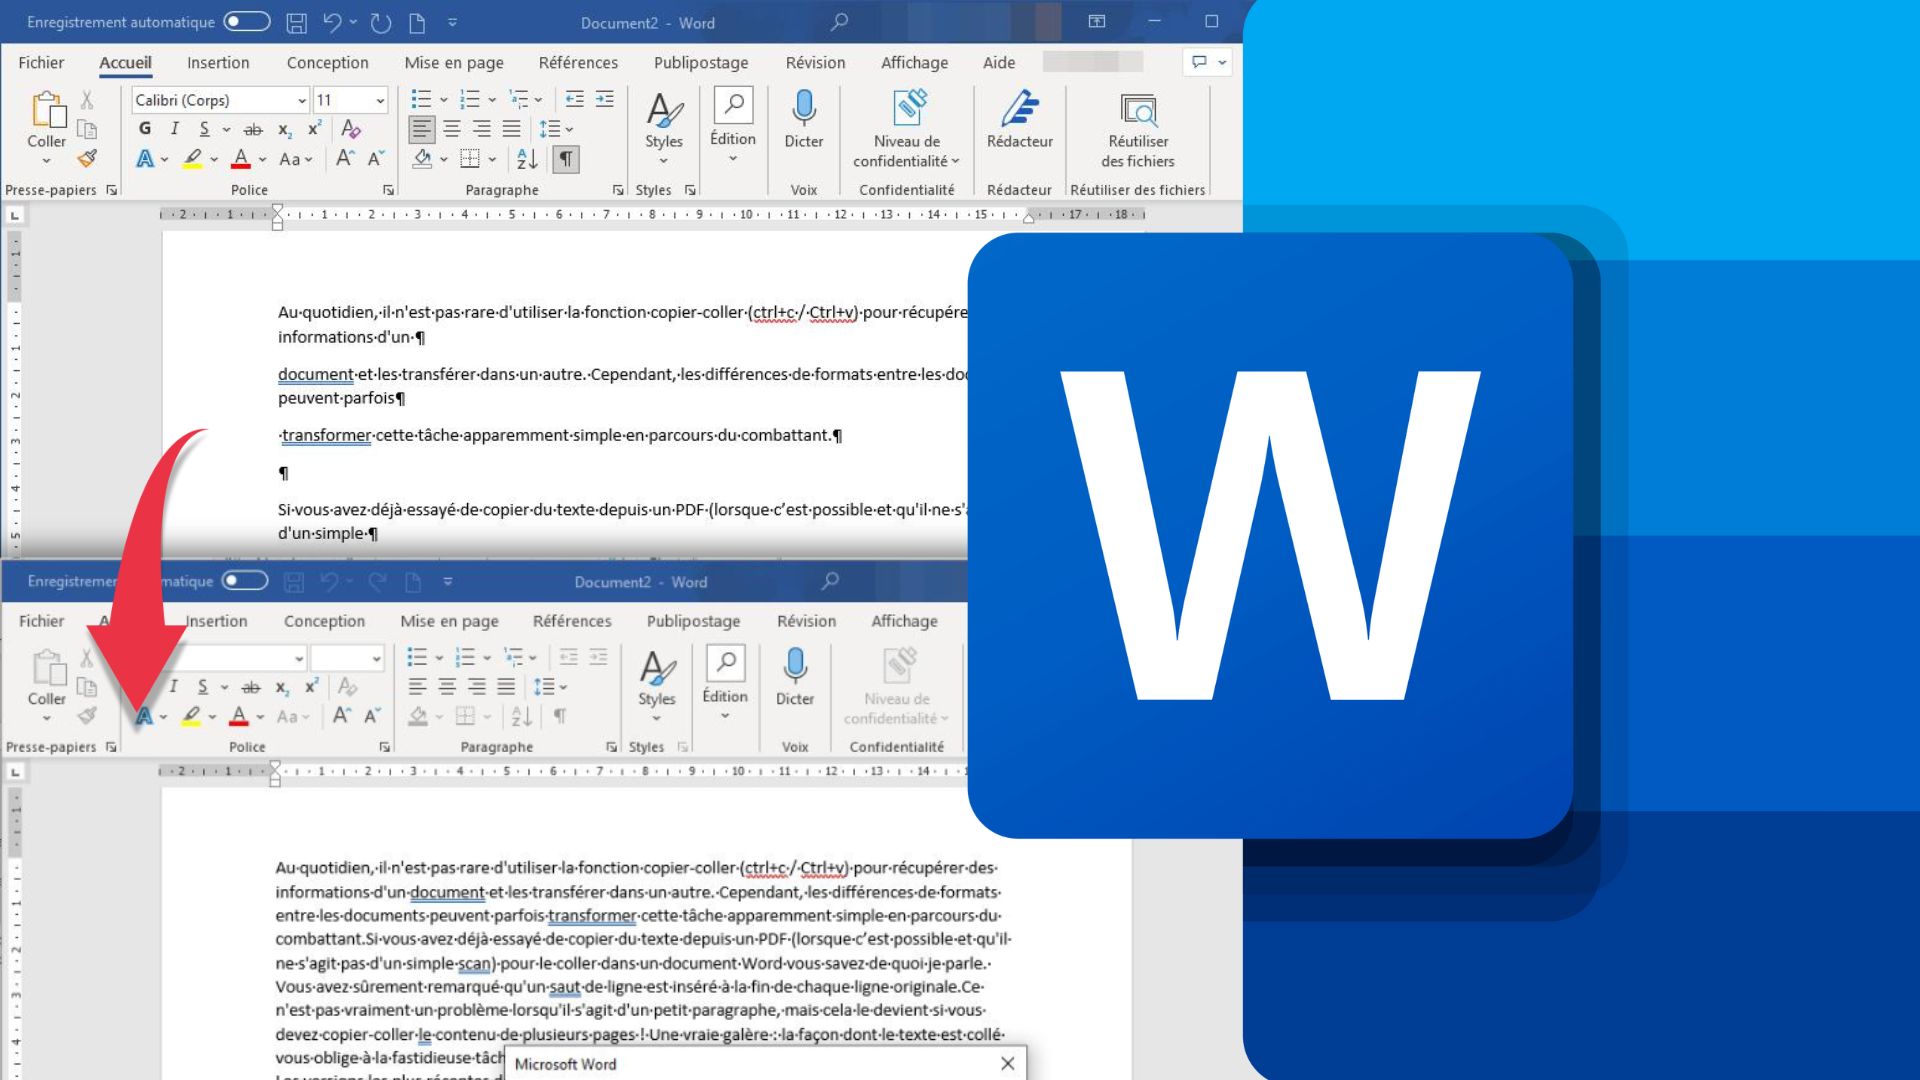The height and width of the screenshot is (1080, 1920).
Task: Open Réutiliser des fichiers in top ribbon
Action: (1138, 130)
